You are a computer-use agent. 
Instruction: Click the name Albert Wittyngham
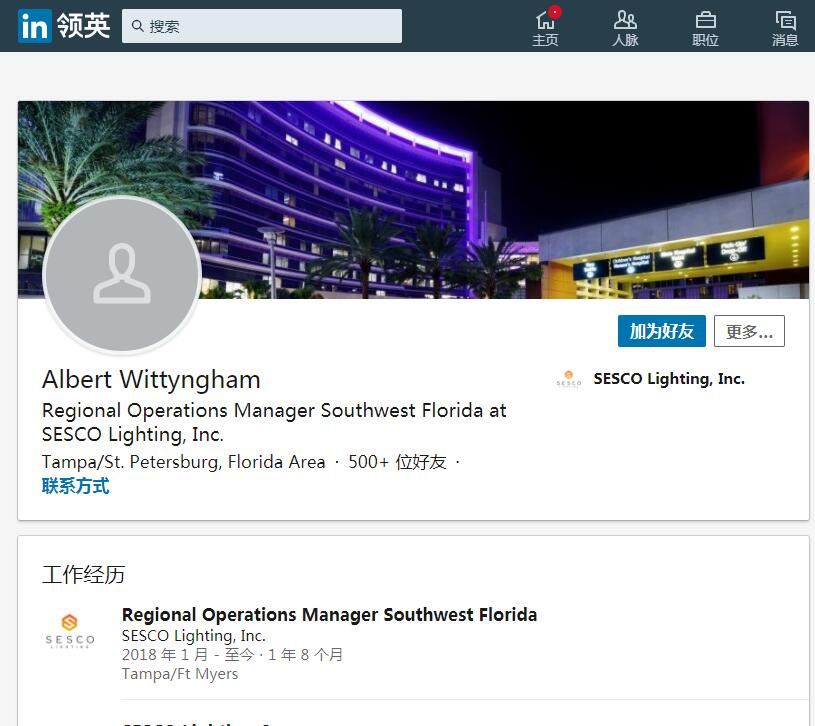(x=151, y=380)
